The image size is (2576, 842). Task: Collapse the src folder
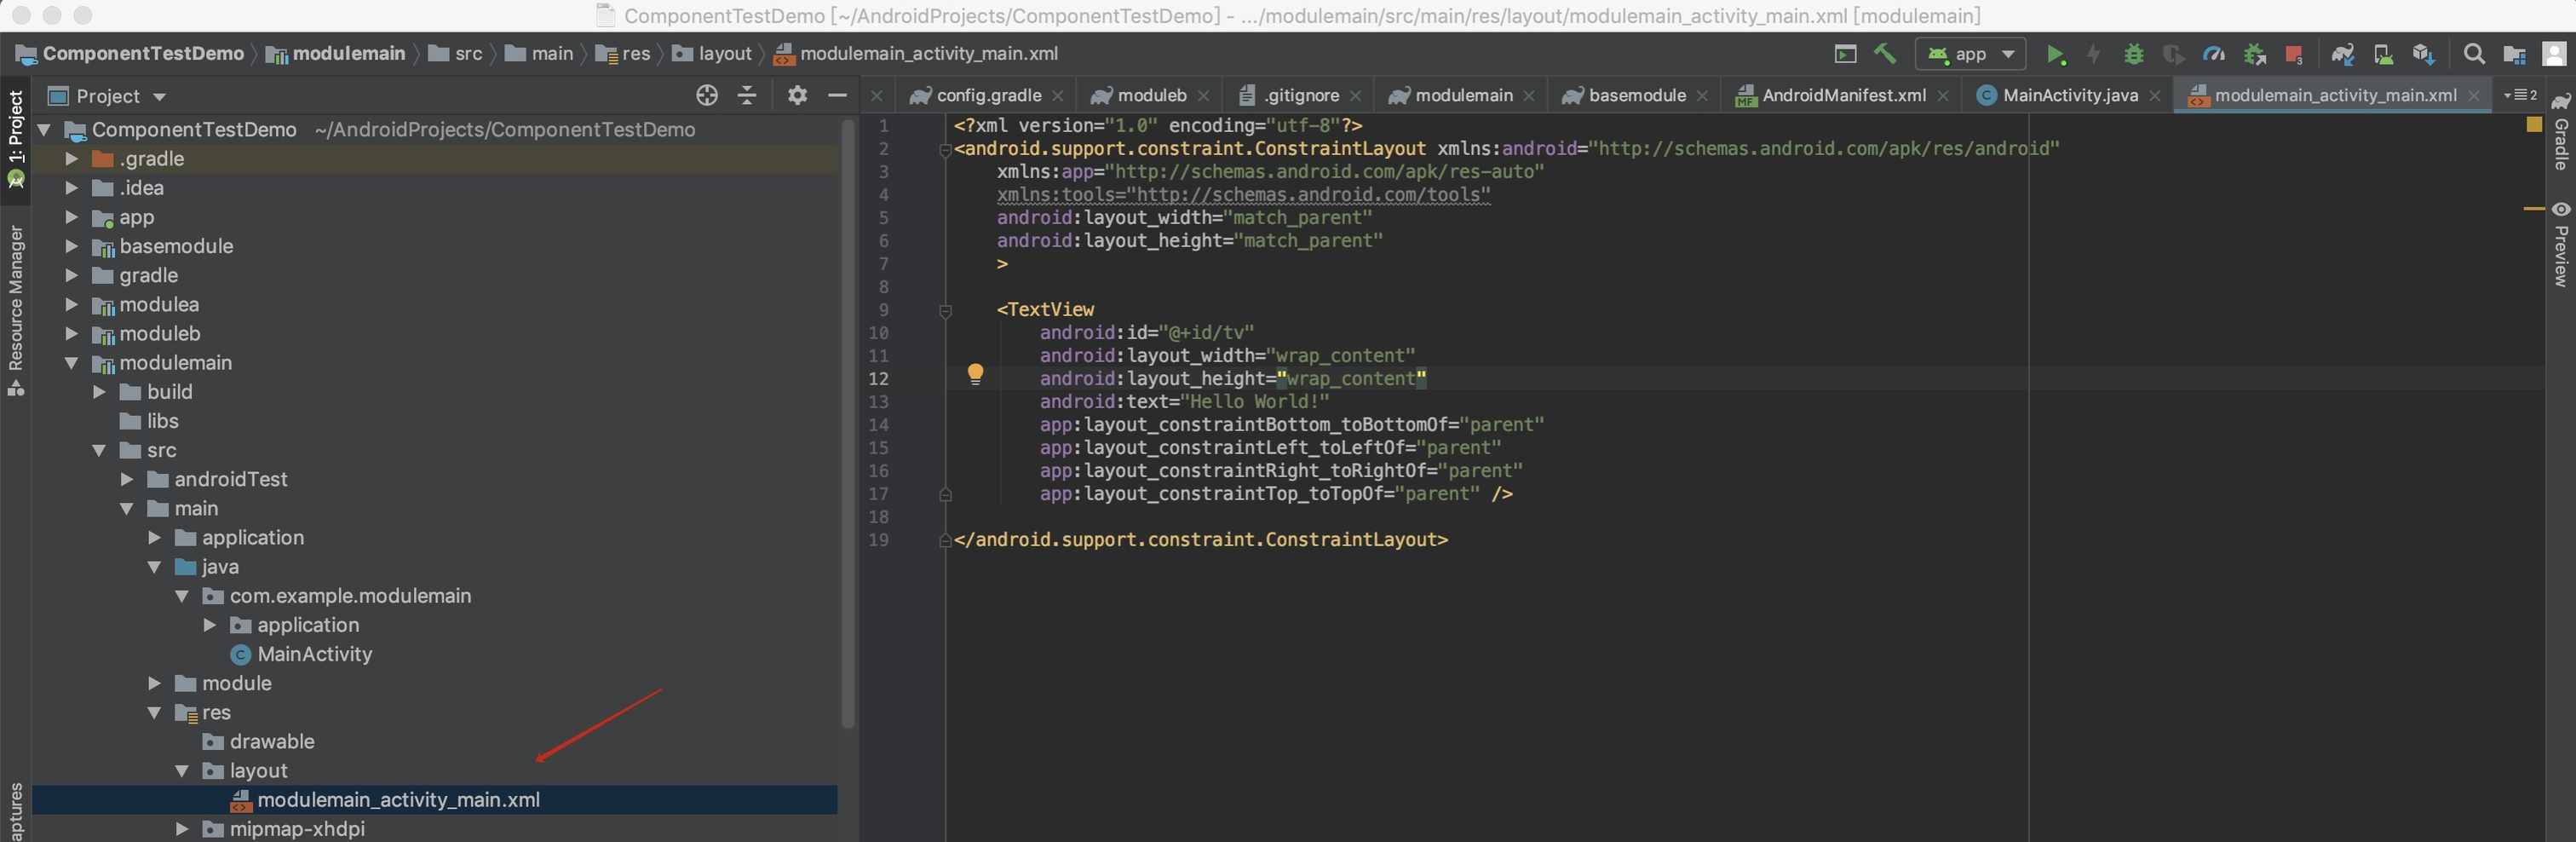click(x=99, y=450)
